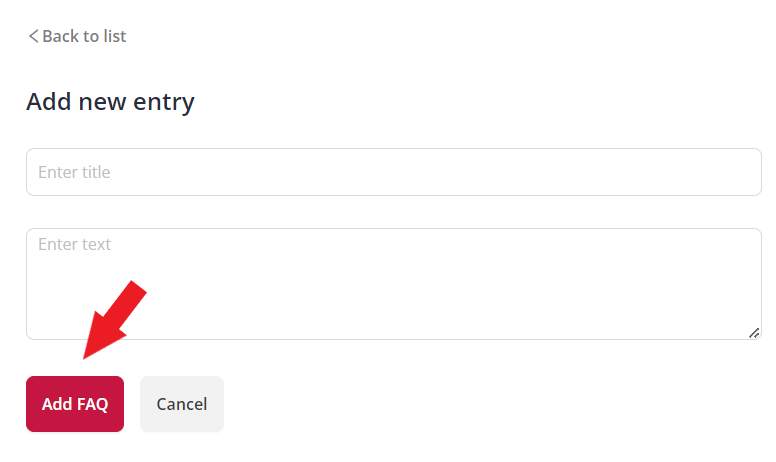This screenshot has height=462, width=776.
Task: Return to the FAQ list page
Action: (x=77, y=36)
